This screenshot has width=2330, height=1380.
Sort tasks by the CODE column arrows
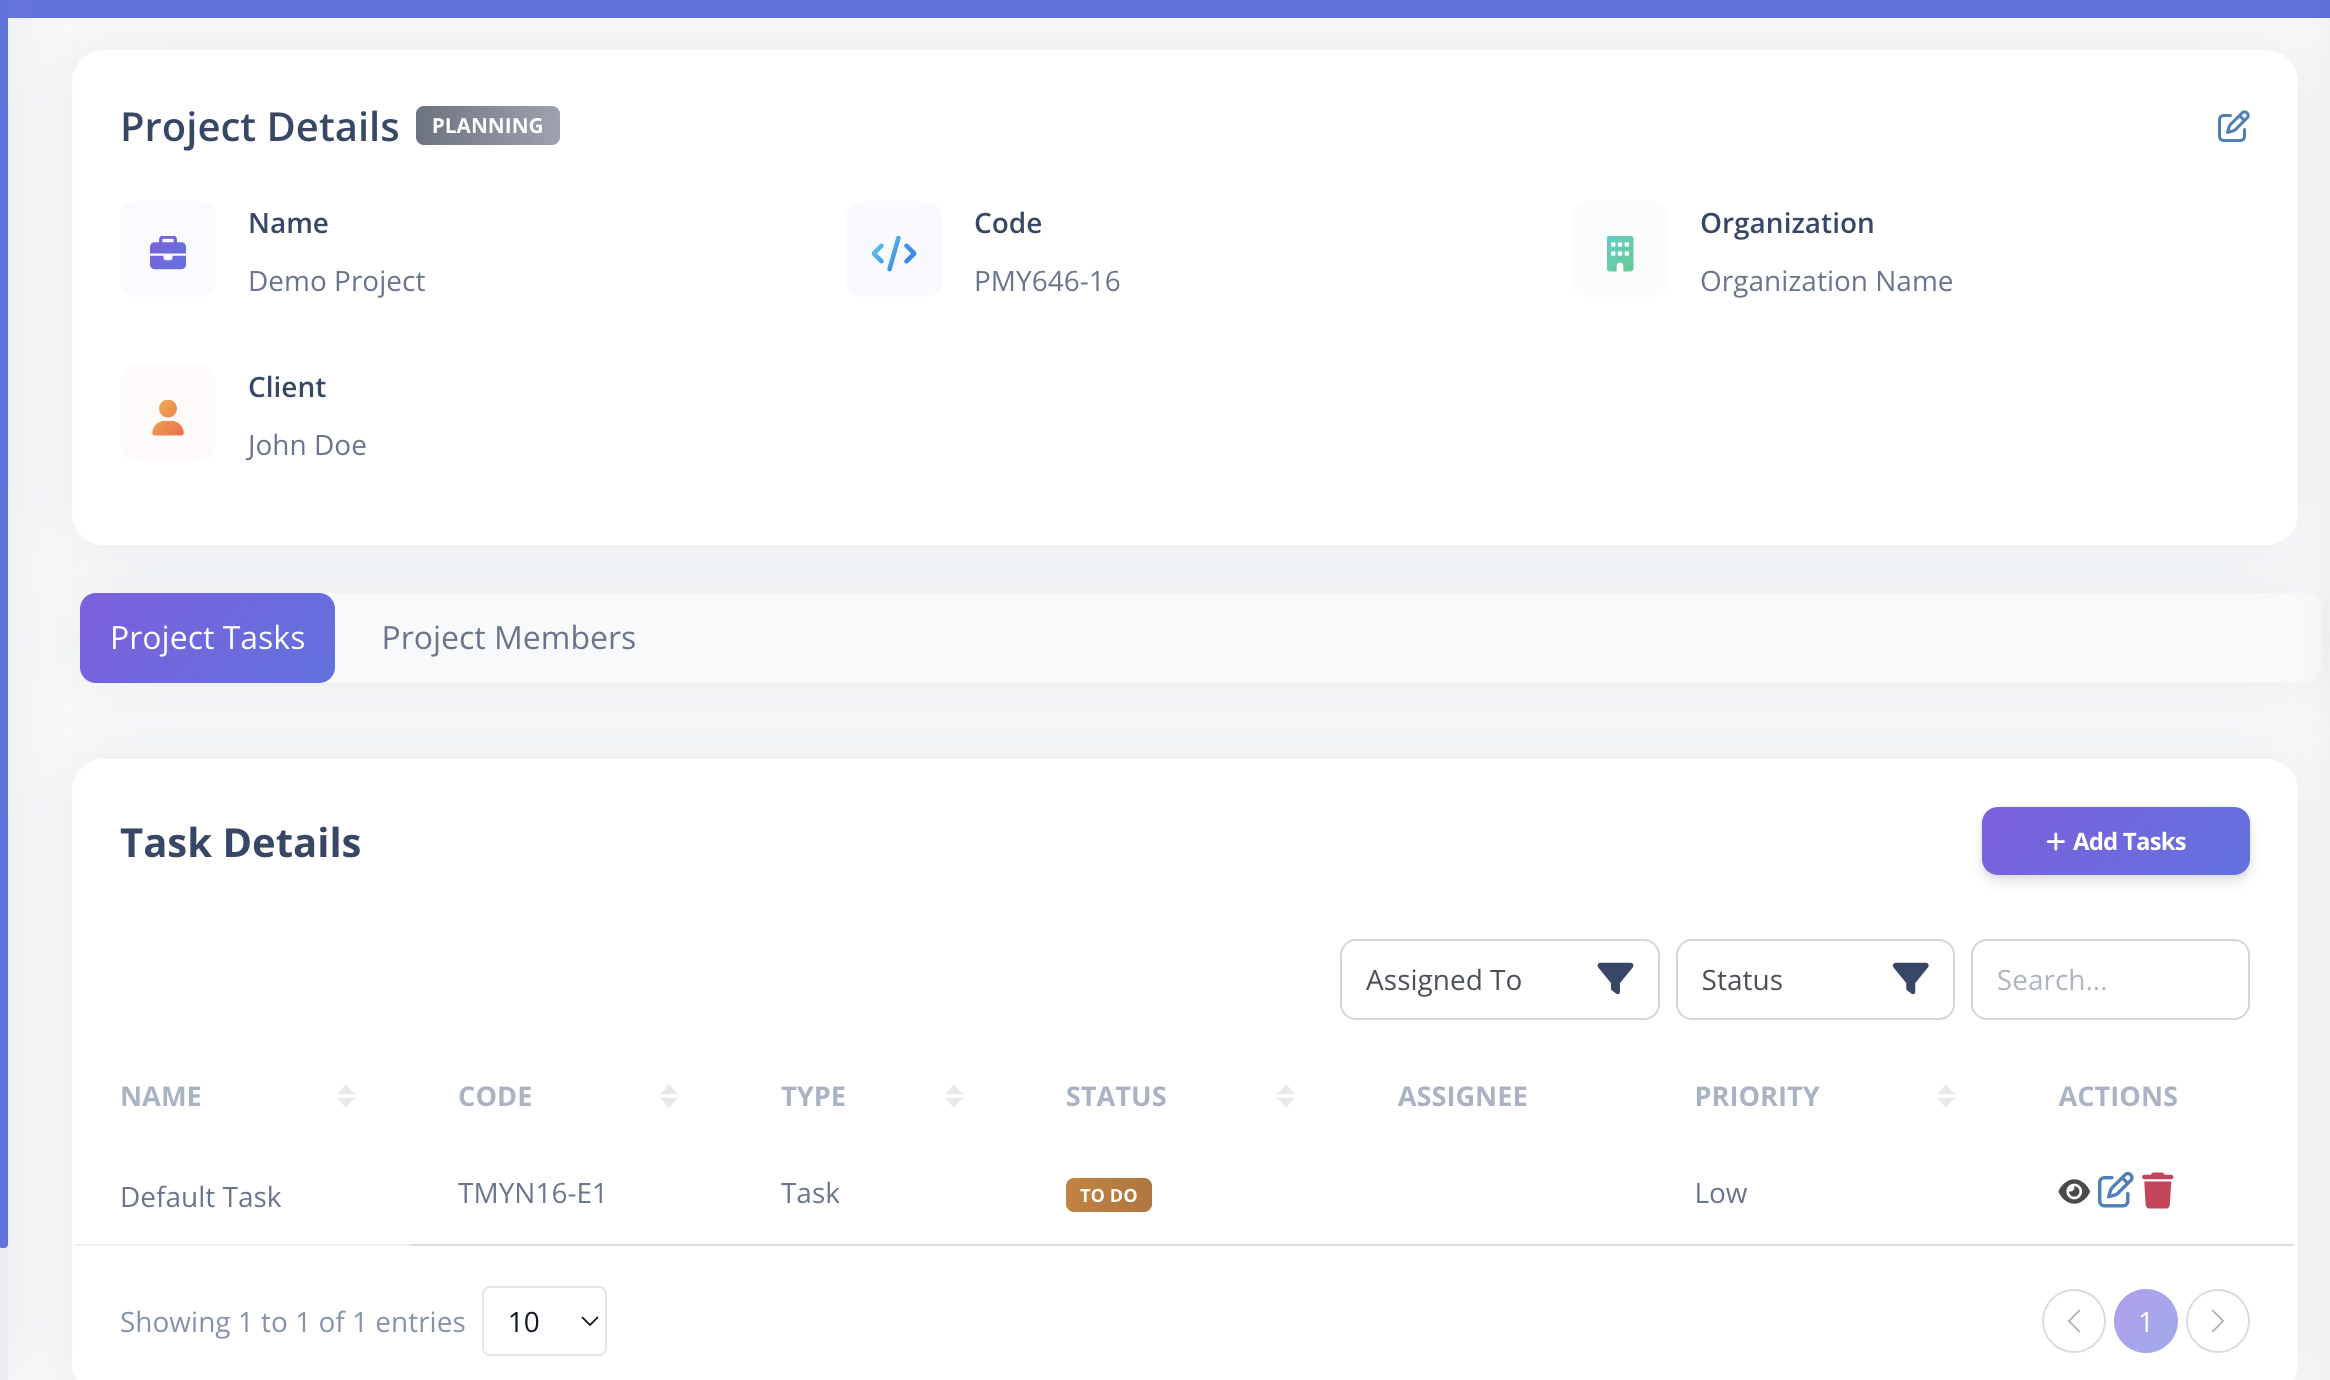point(669,1096)
